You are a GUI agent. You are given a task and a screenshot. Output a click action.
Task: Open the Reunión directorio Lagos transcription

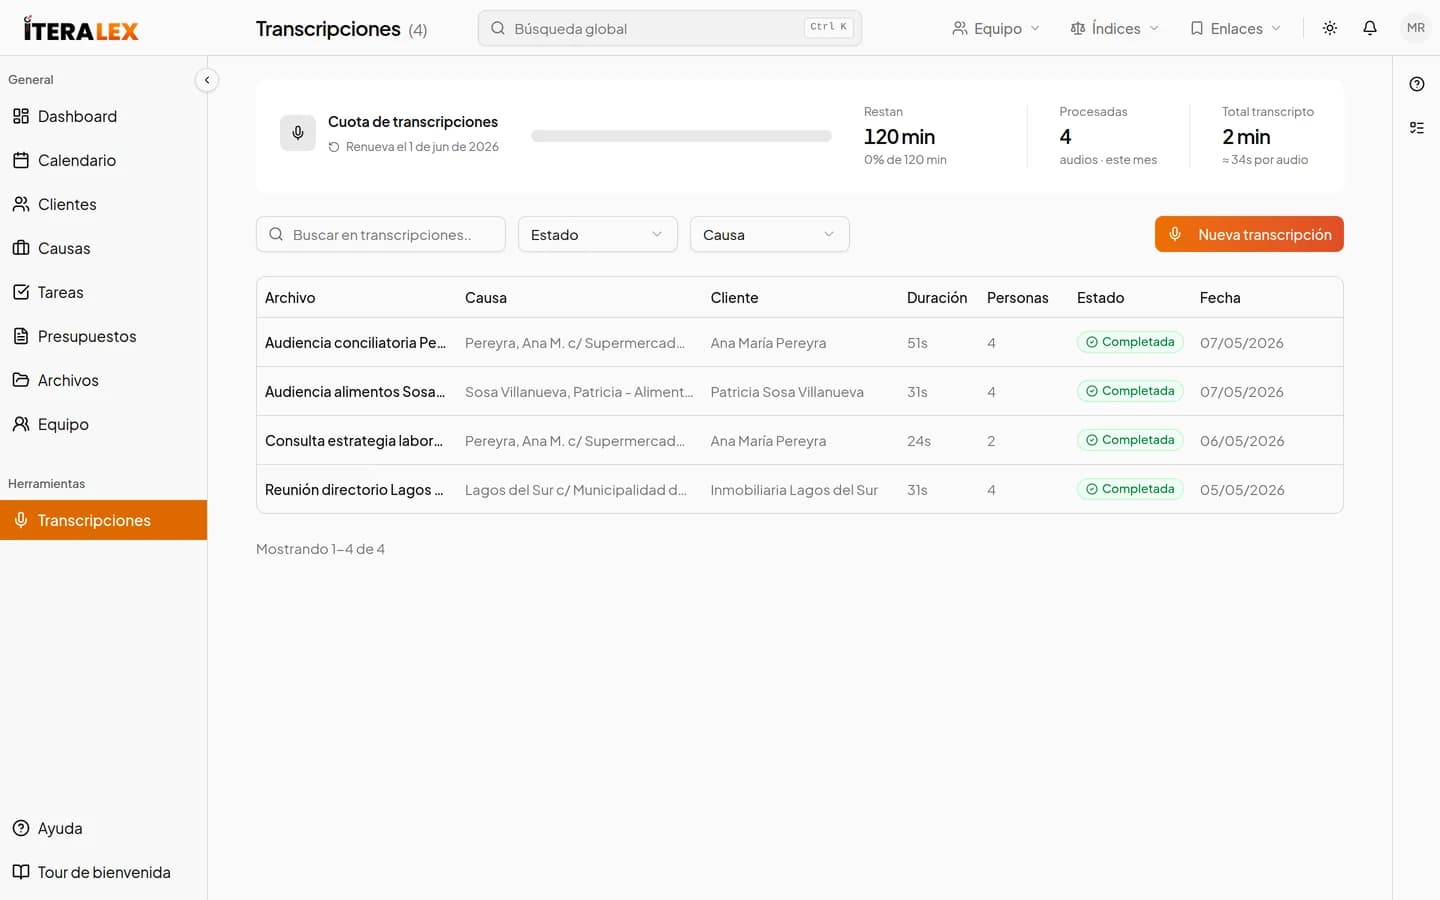(x=354, y=490)
